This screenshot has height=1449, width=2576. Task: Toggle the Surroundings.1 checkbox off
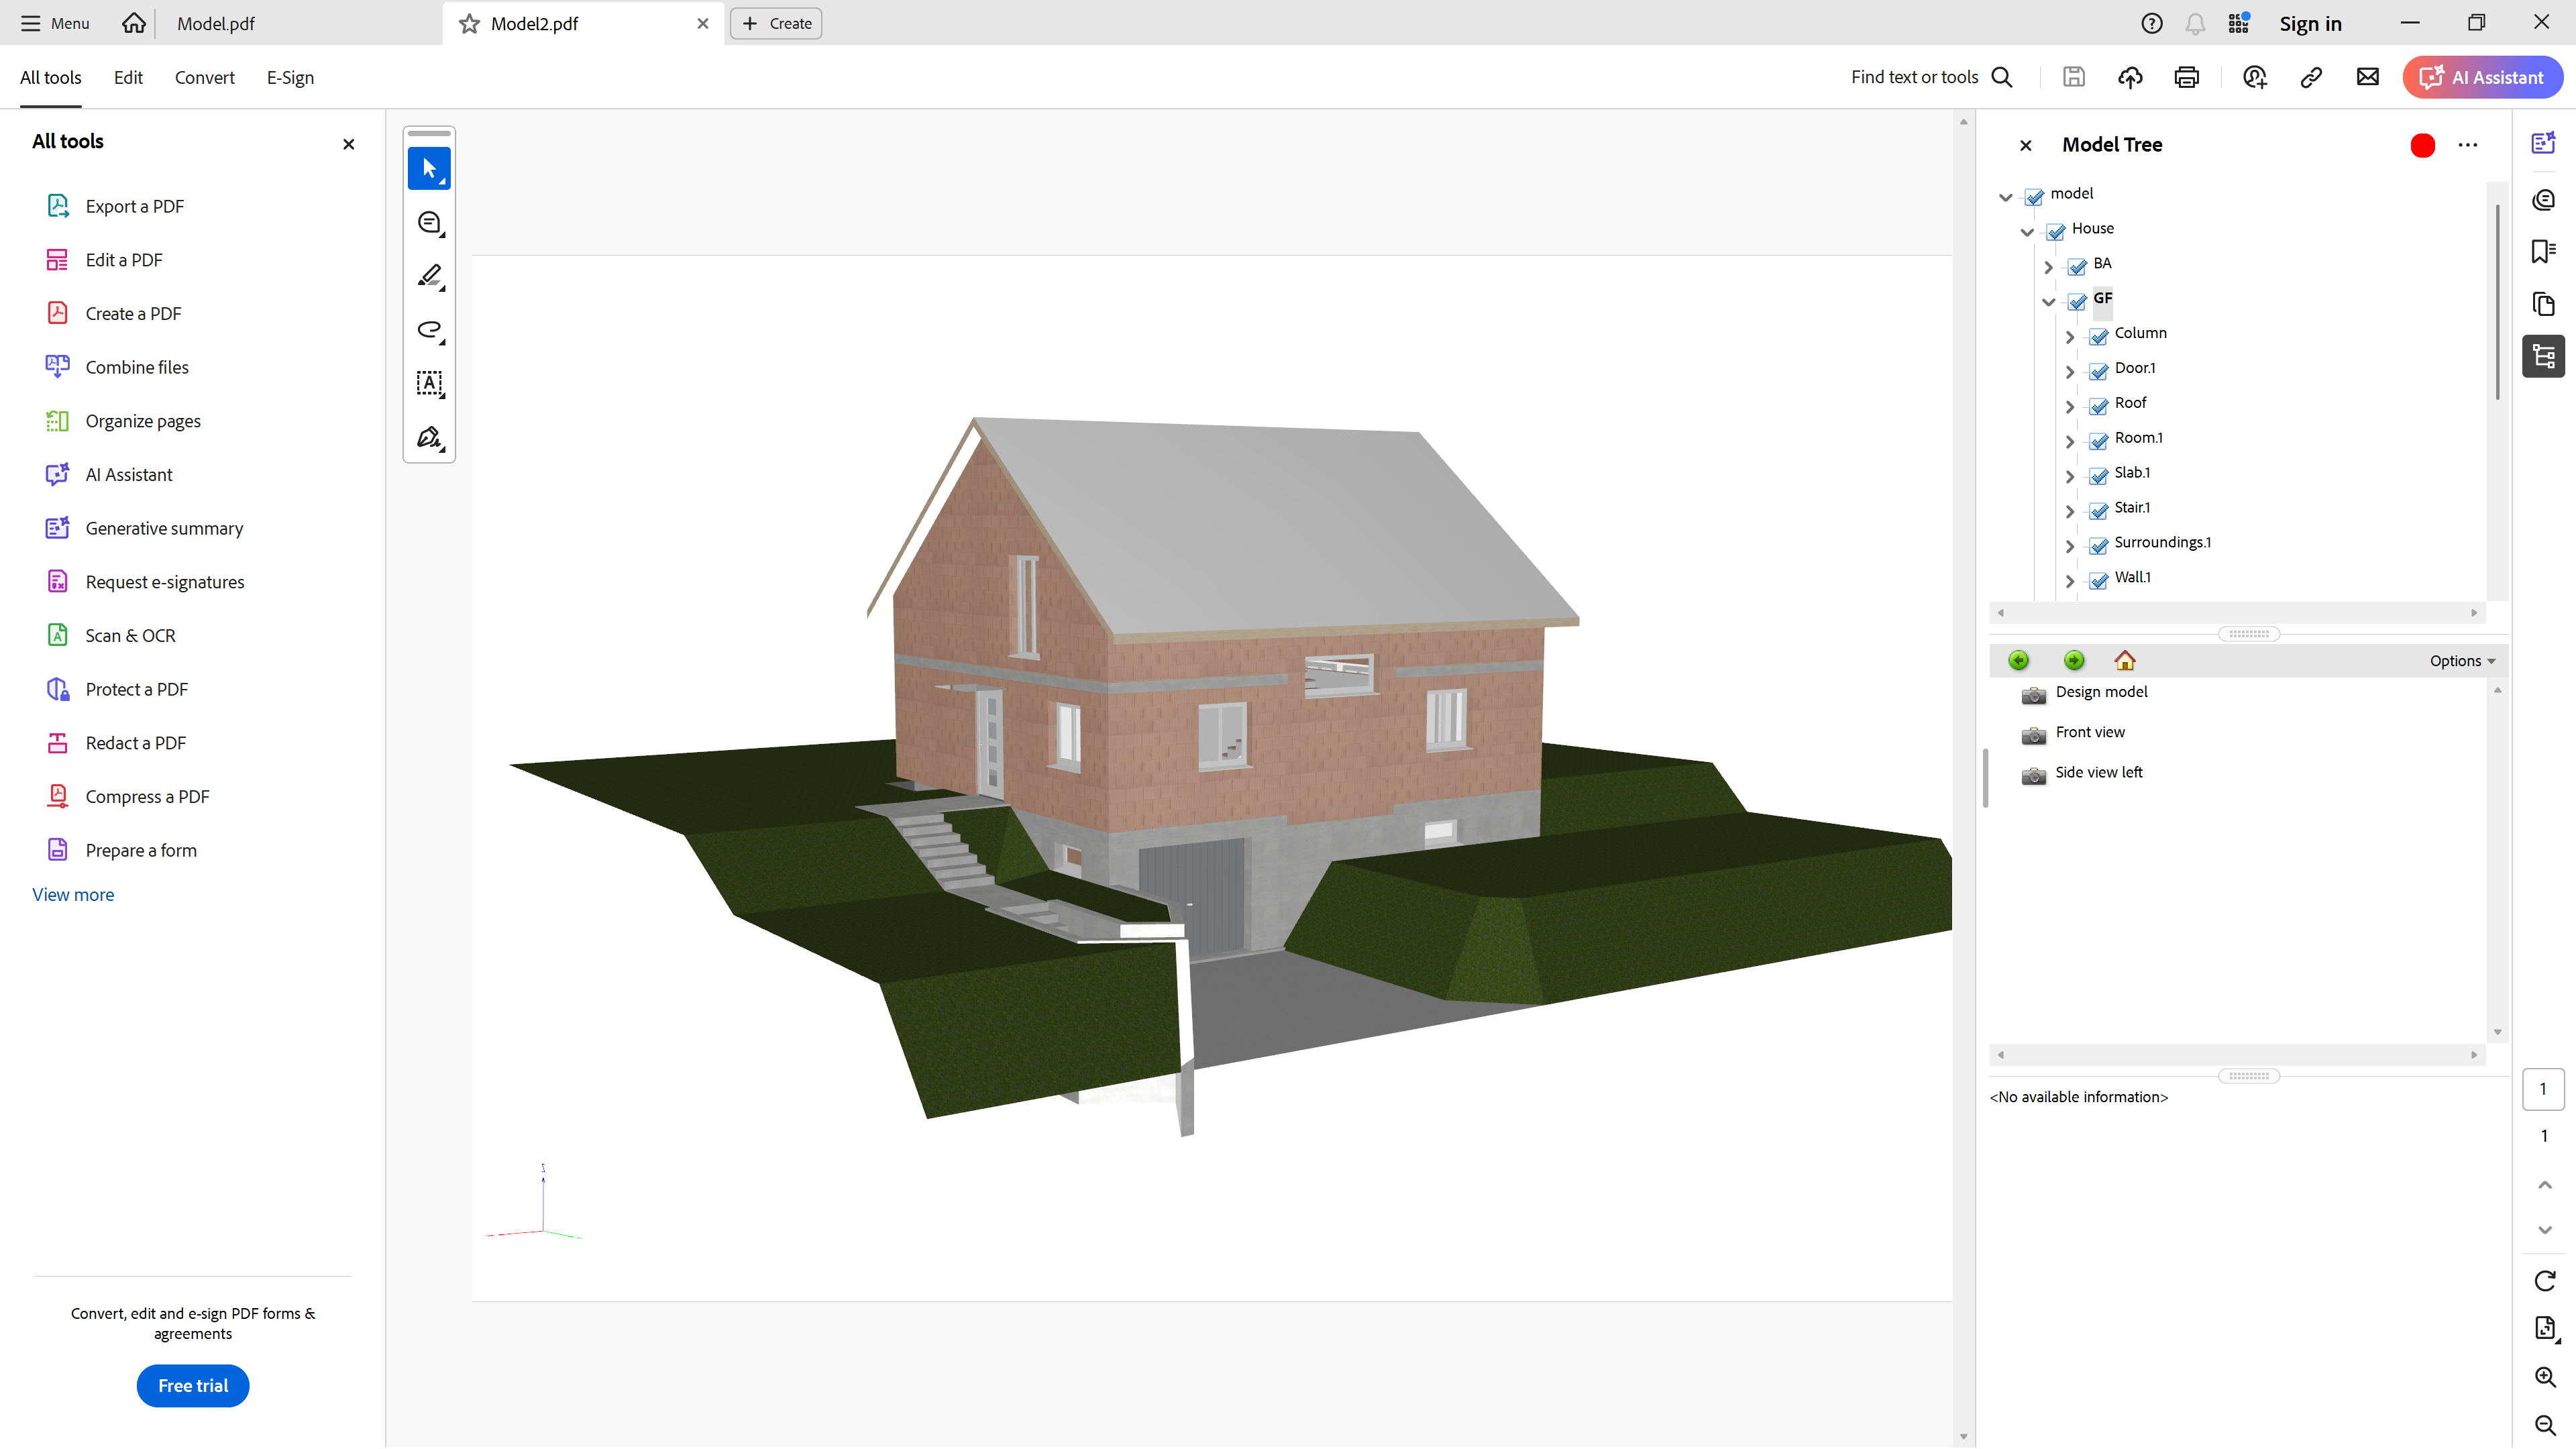click(x=2099, y=545)
